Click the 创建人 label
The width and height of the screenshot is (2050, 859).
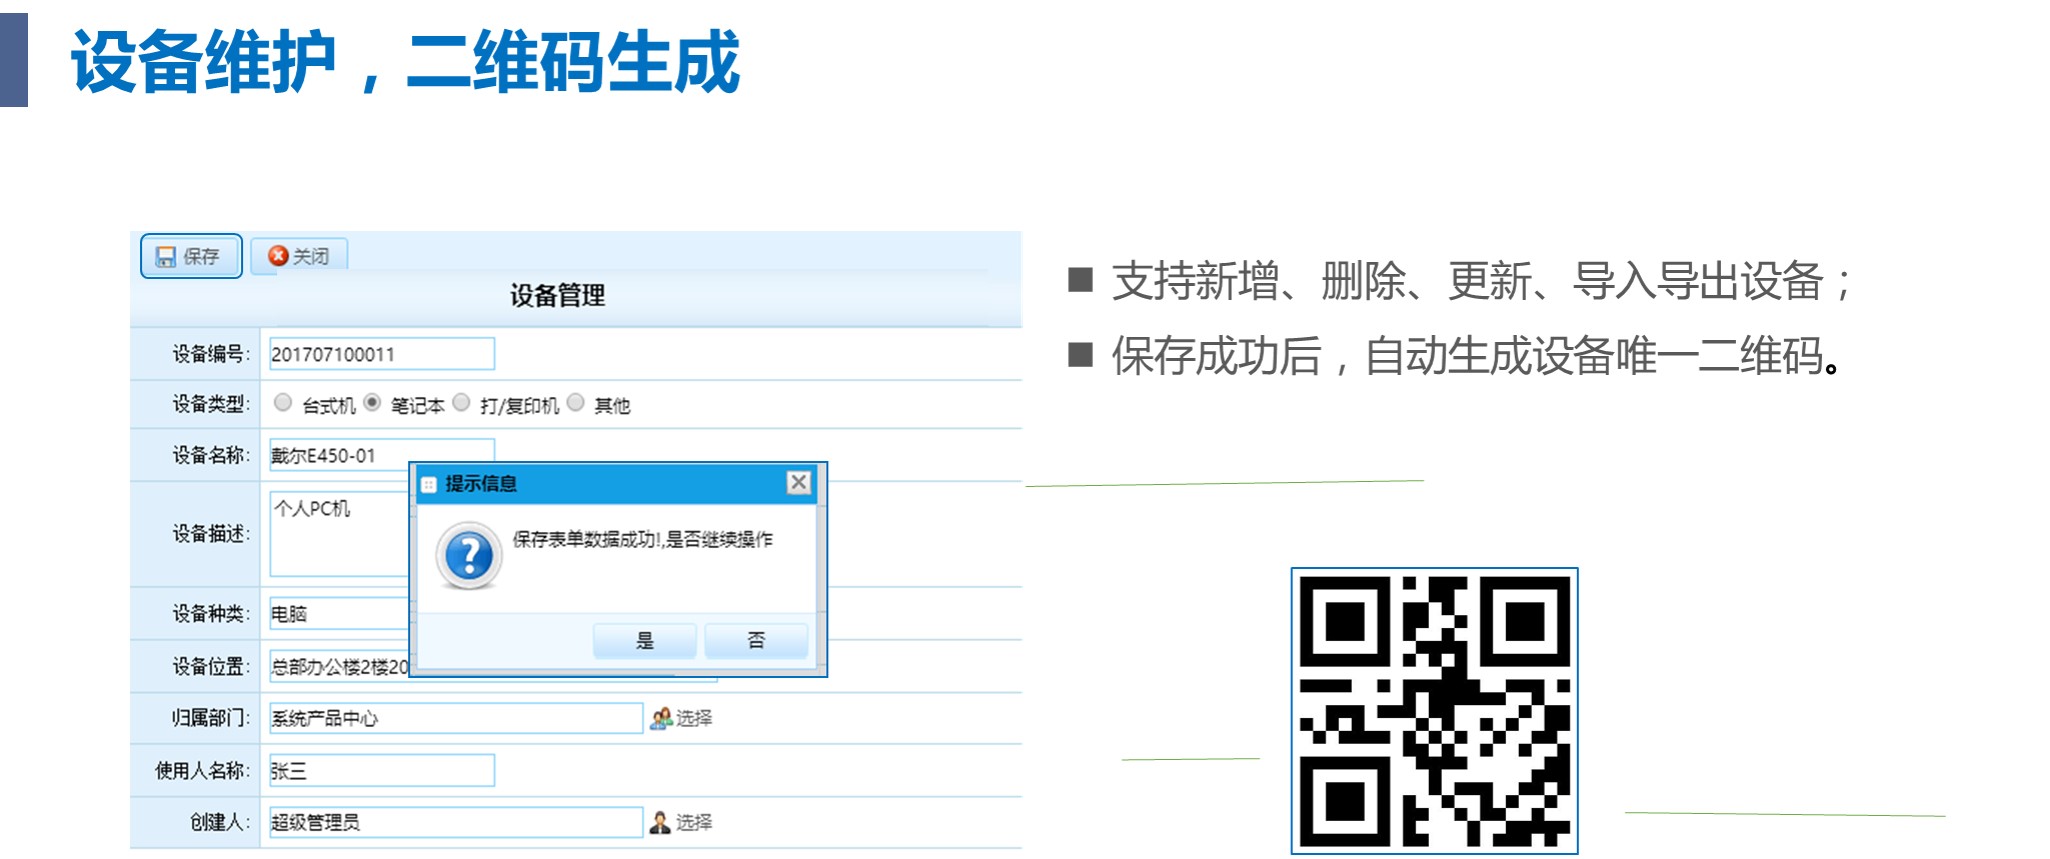point(221,822)
